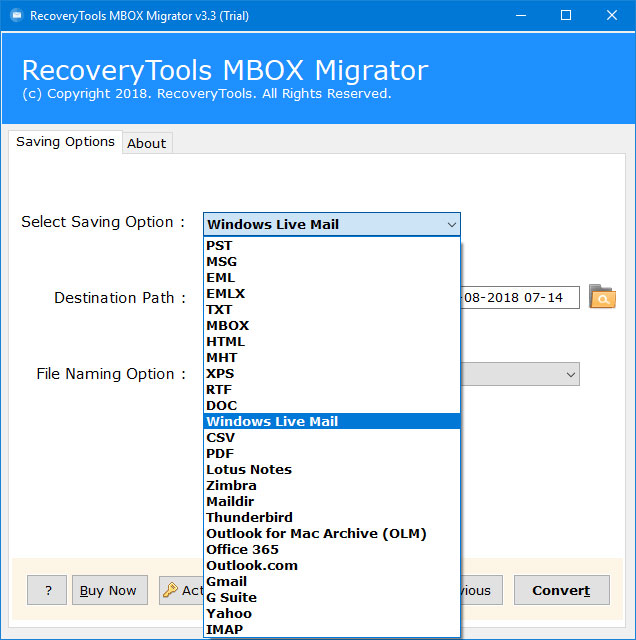Open the Select Saving Option combo box arrow
636x640 pixels.
[451, 224]
